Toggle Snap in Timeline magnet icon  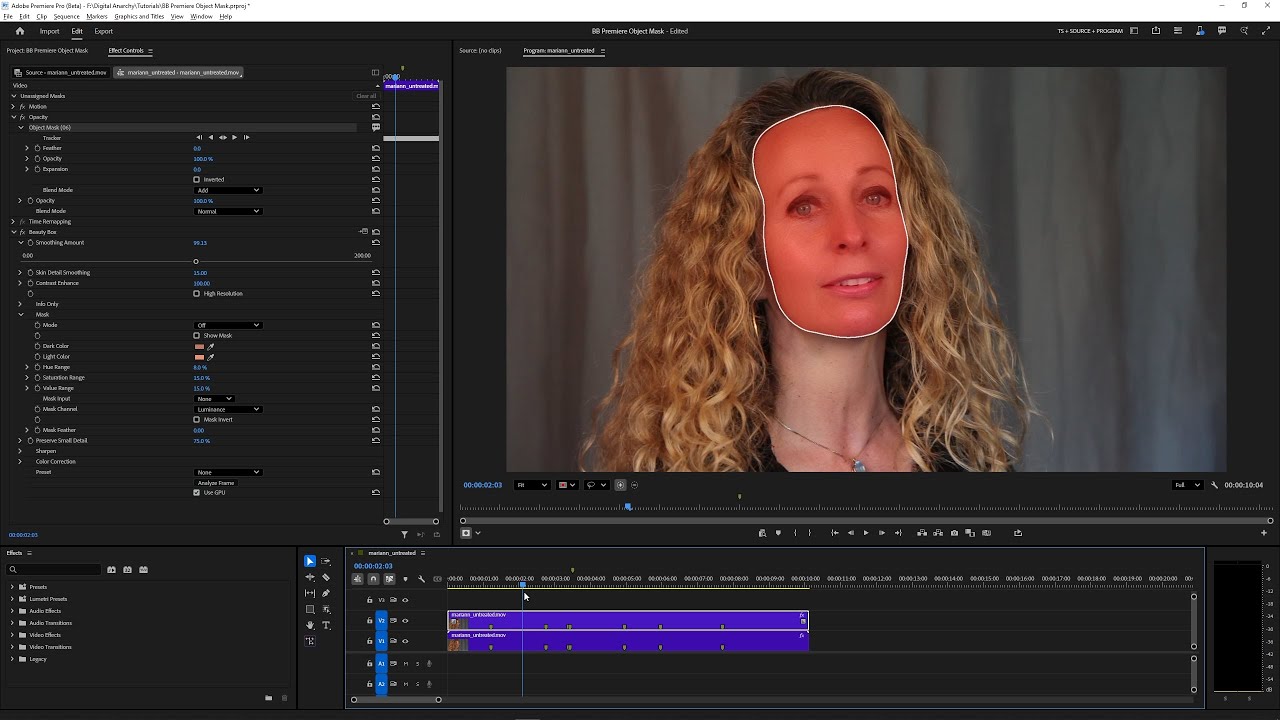click(373, 579)
